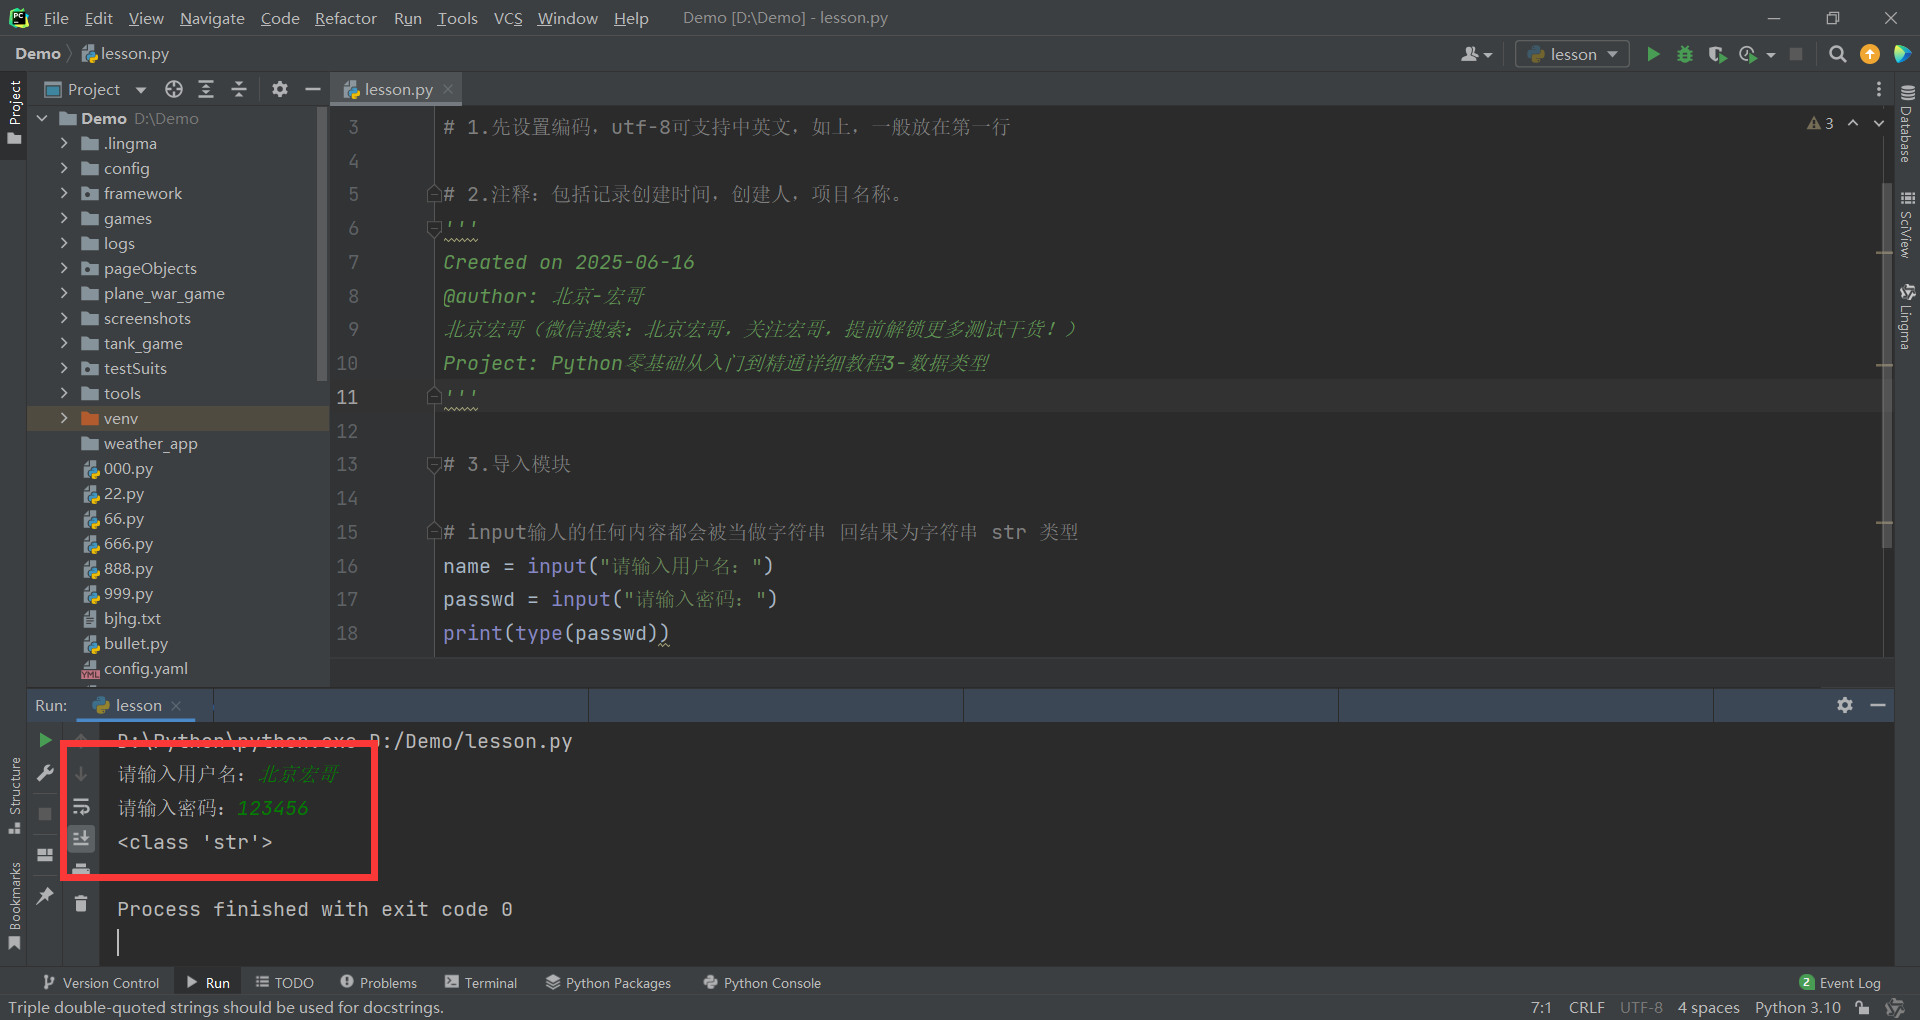The height and width of the screenshot is (1020, 1920).
Task: Start debugging with the bug icon
Action: [1685, 54]
